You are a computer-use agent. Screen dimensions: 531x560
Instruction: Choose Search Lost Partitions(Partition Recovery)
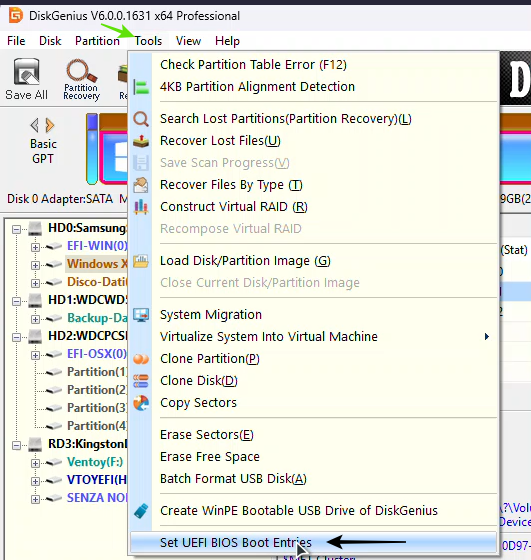point(314,119)
